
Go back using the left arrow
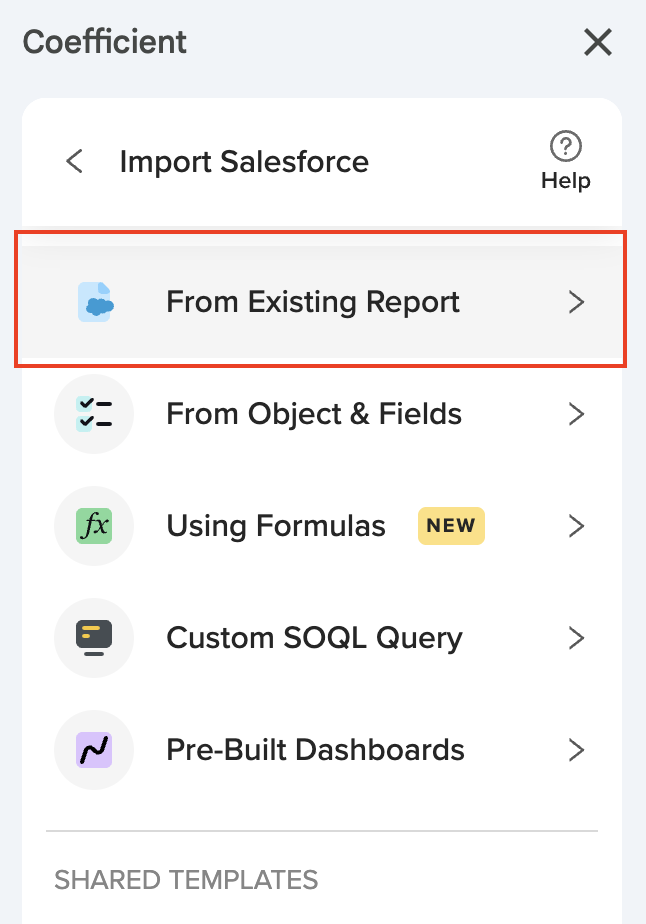coord(74,161)
